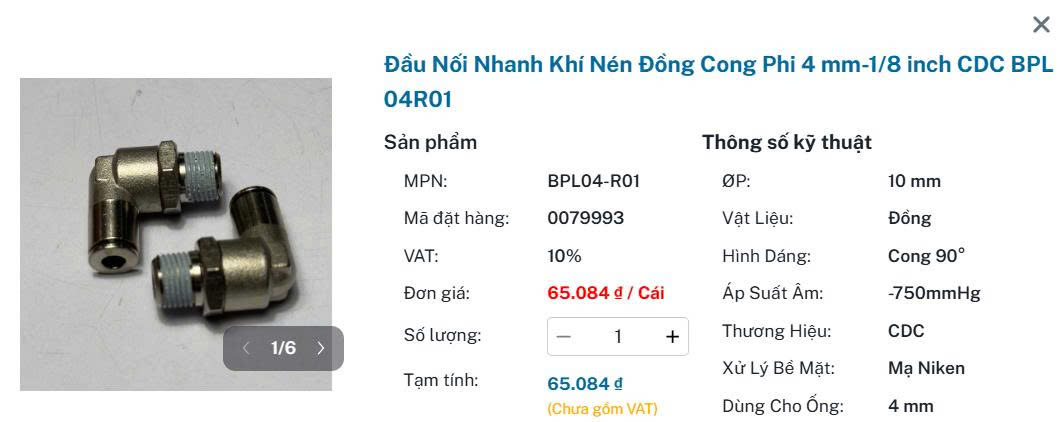Click subtotal amount 65.084 đ

[585, 383]
